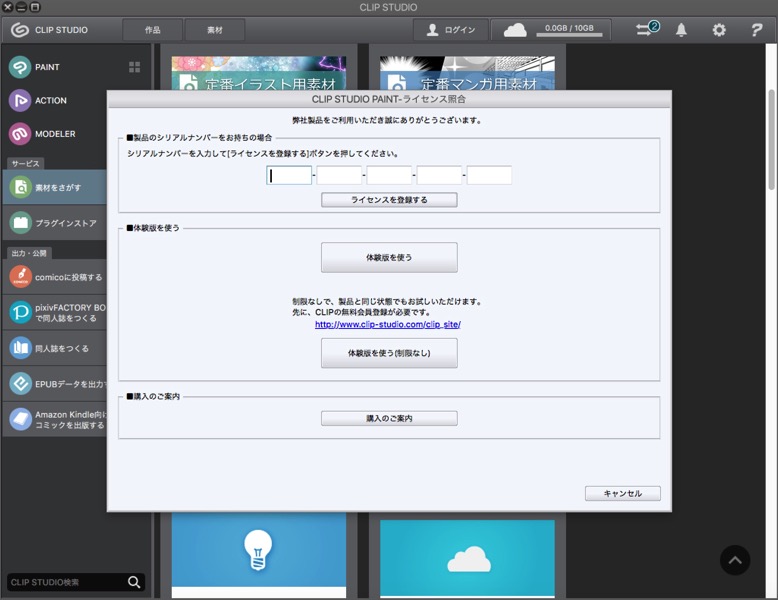The height and width of the screenshot is (600, 778).
Task: Open settings gear icon
Action: (719, 30)
